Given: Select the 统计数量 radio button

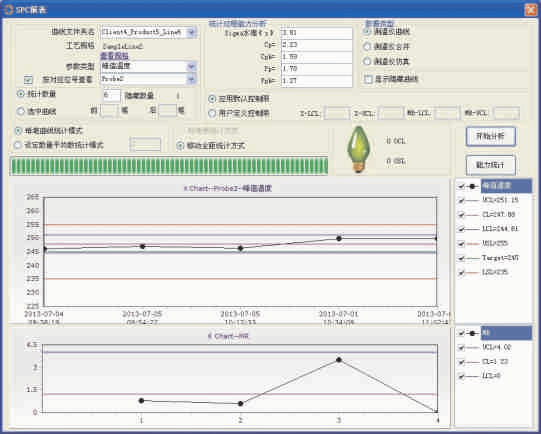Looking at the screenshot, I should (21, 93).
